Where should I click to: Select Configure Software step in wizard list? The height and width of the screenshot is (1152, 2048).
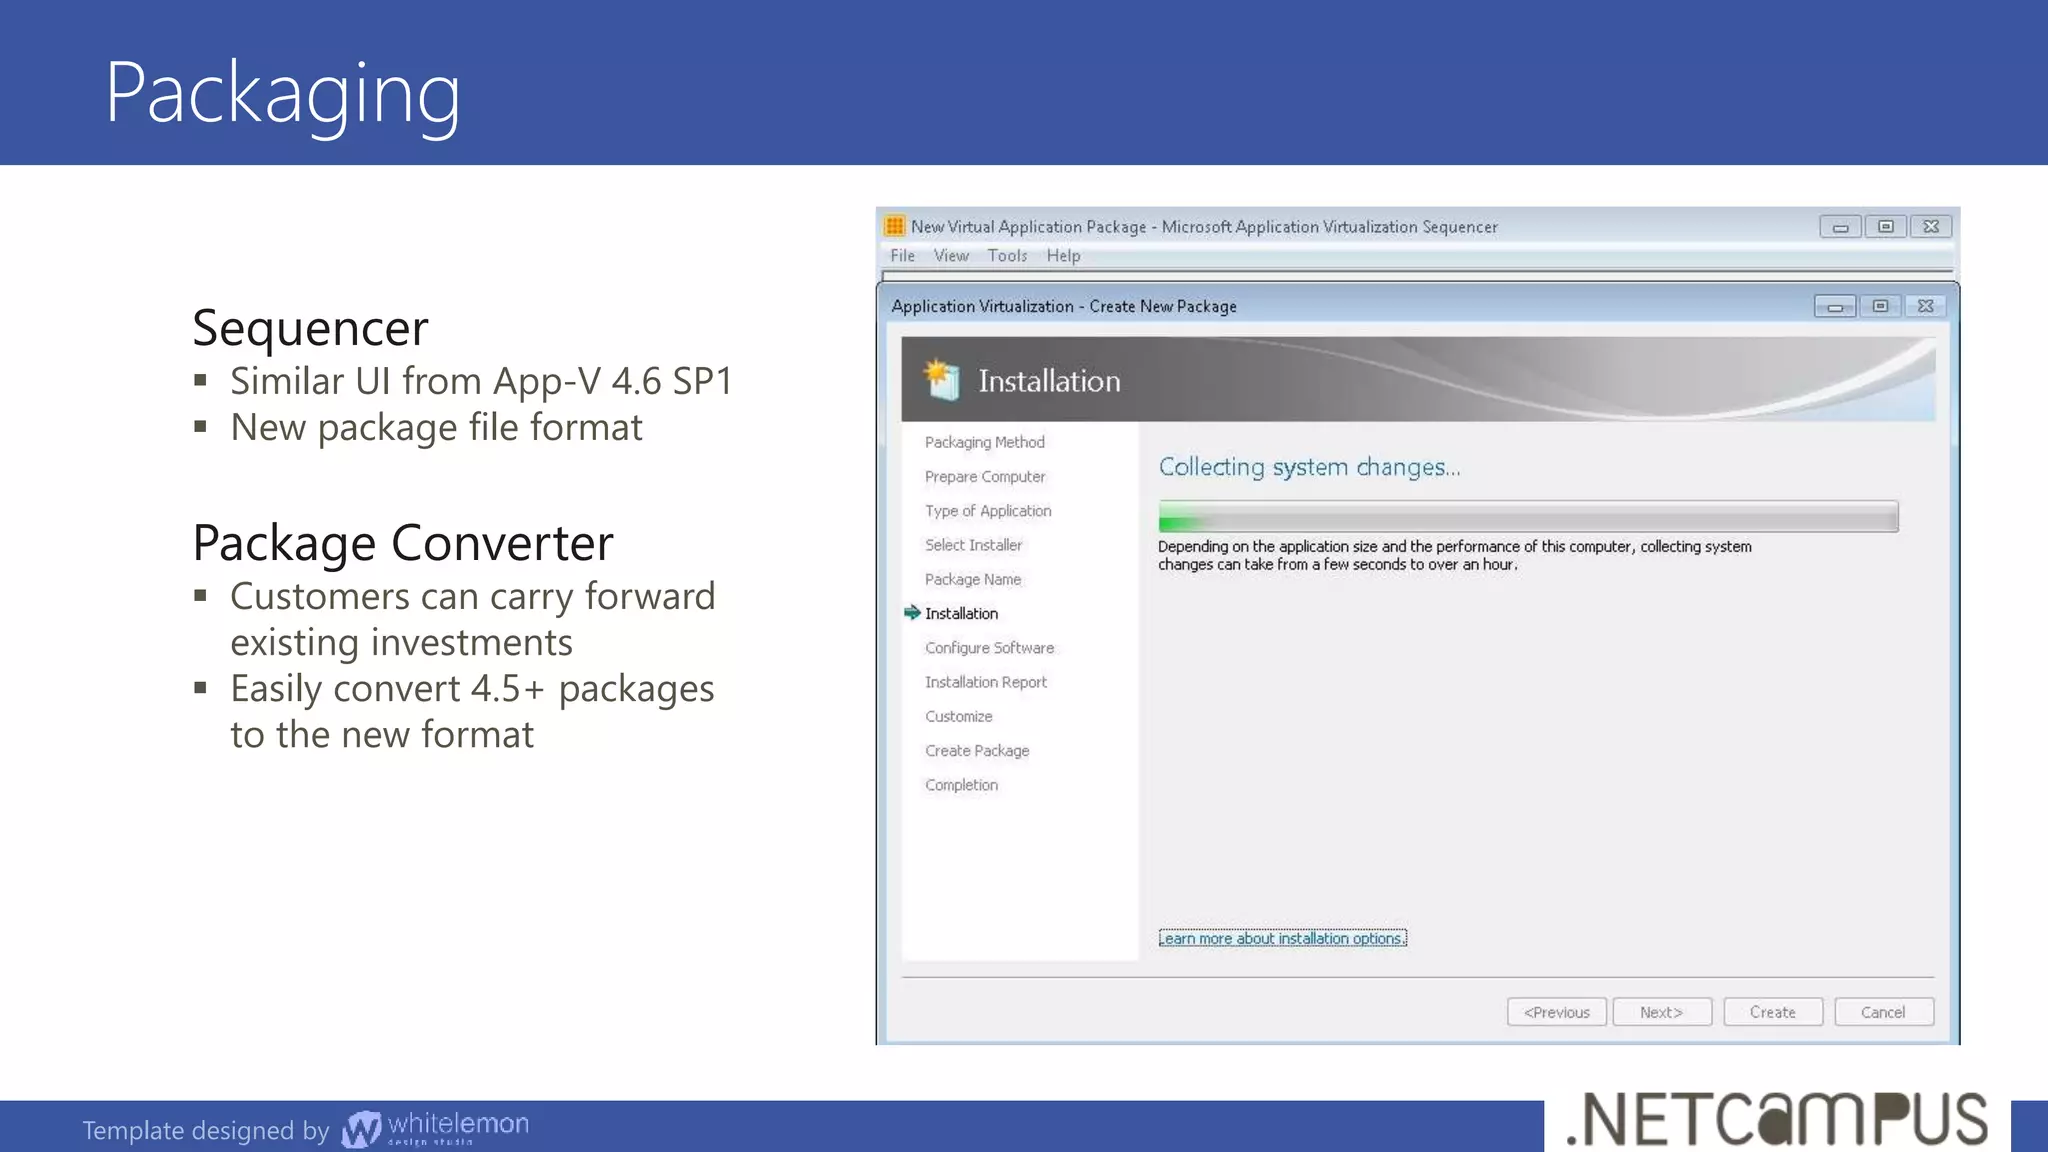pos(989,648)
